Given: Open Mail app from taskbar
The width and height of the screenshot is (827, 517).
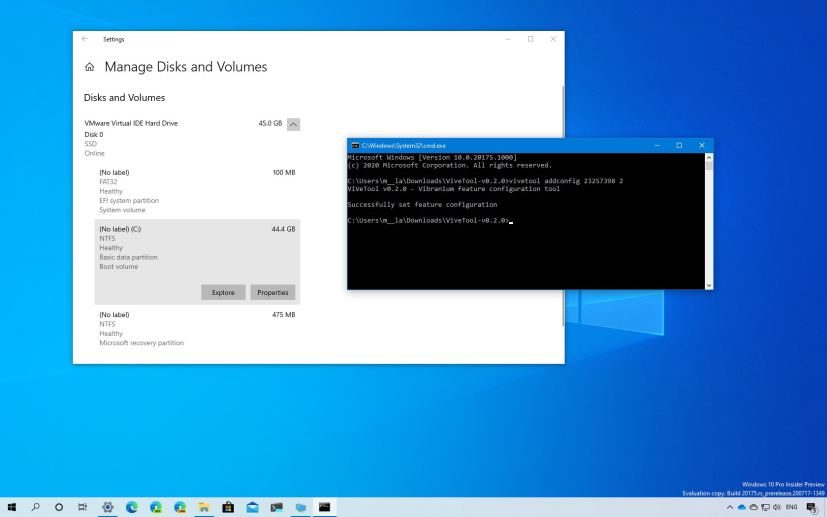Looking at the screenshot, I should pos(252,507).
